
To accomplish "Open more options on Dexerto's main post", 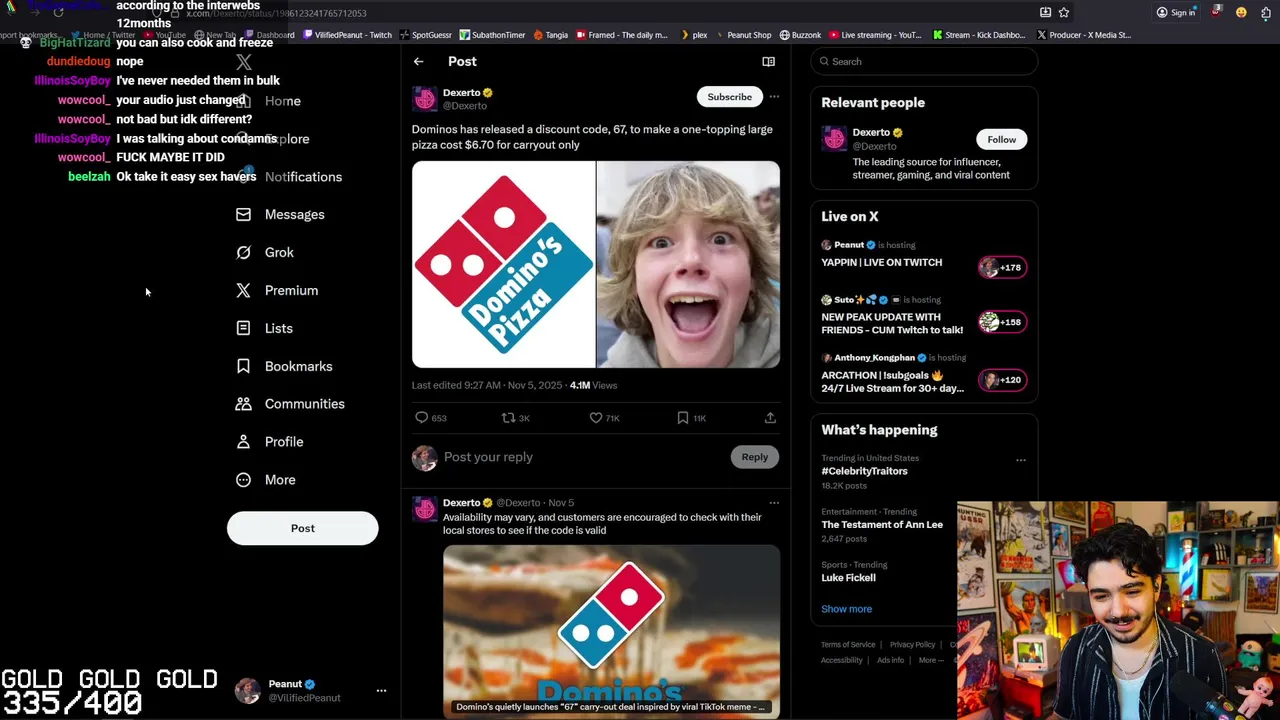I will click(774, 97).
